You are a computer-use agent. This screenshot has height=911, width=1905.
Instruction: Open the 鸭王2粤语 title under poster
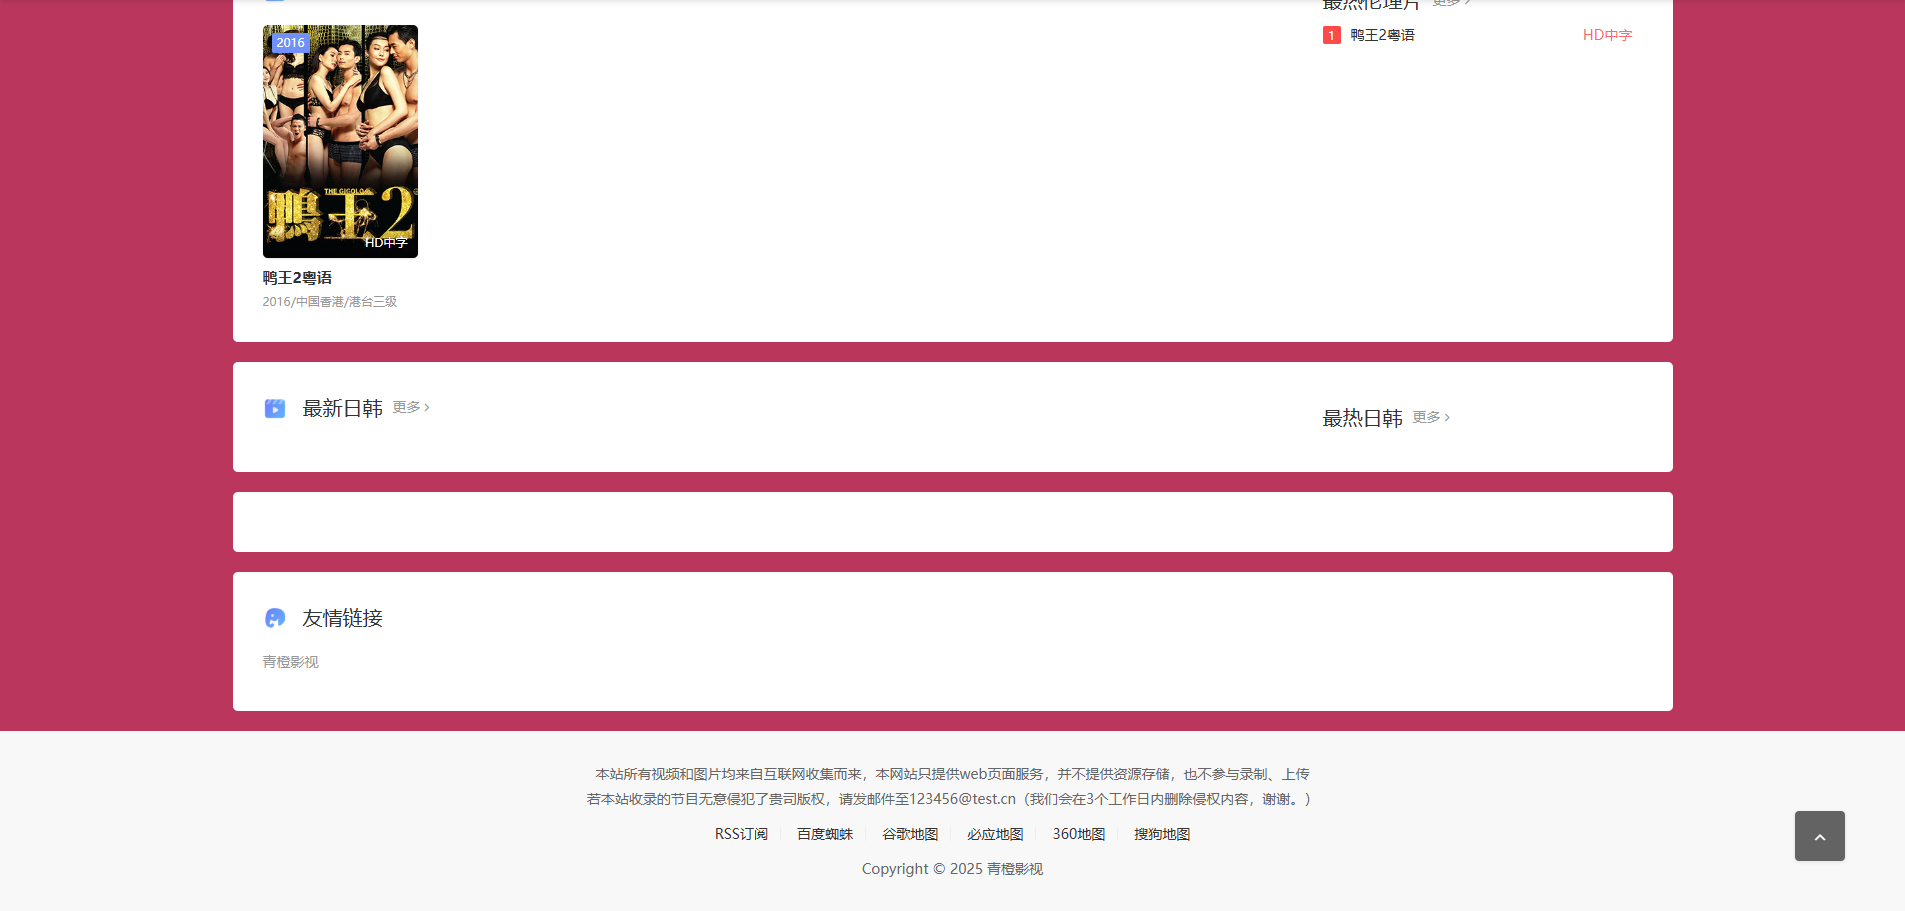pos(297,278)
